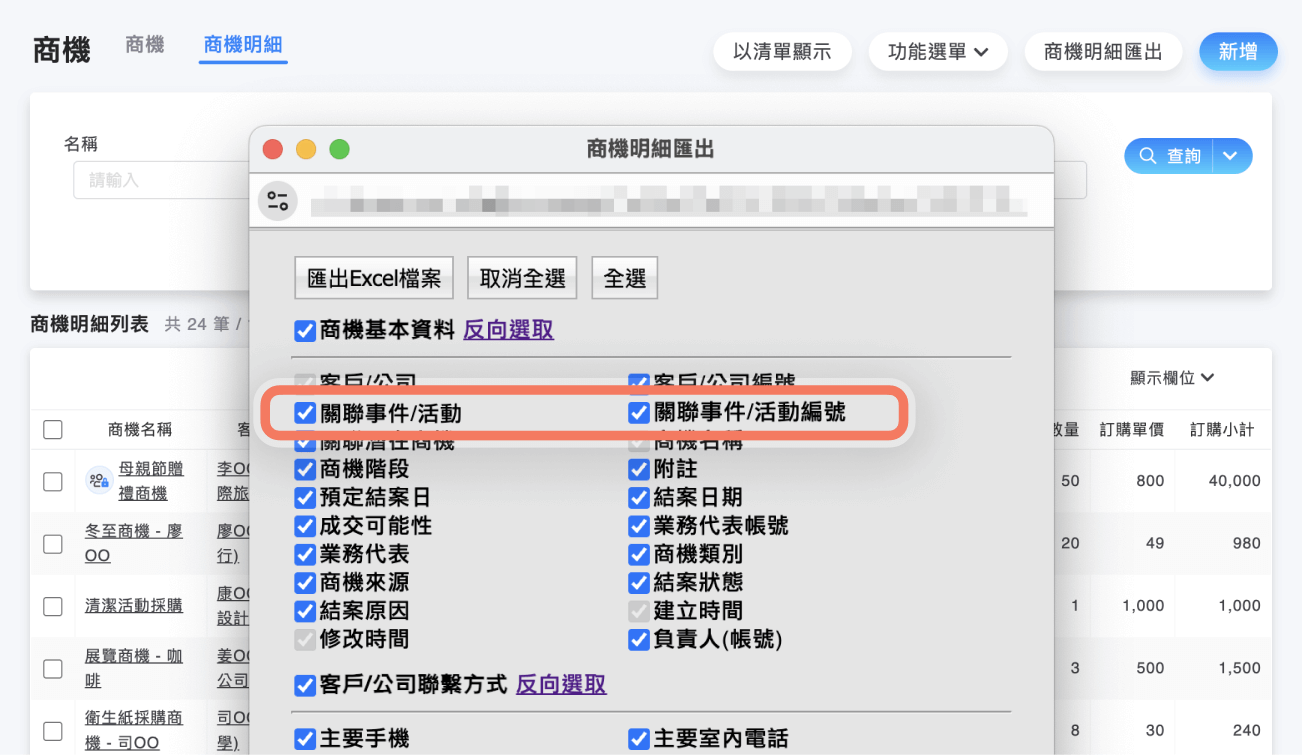
Task: Check the row checkbox for 衛生紙採購商機 - 司OO
Action: pos(53,730)
